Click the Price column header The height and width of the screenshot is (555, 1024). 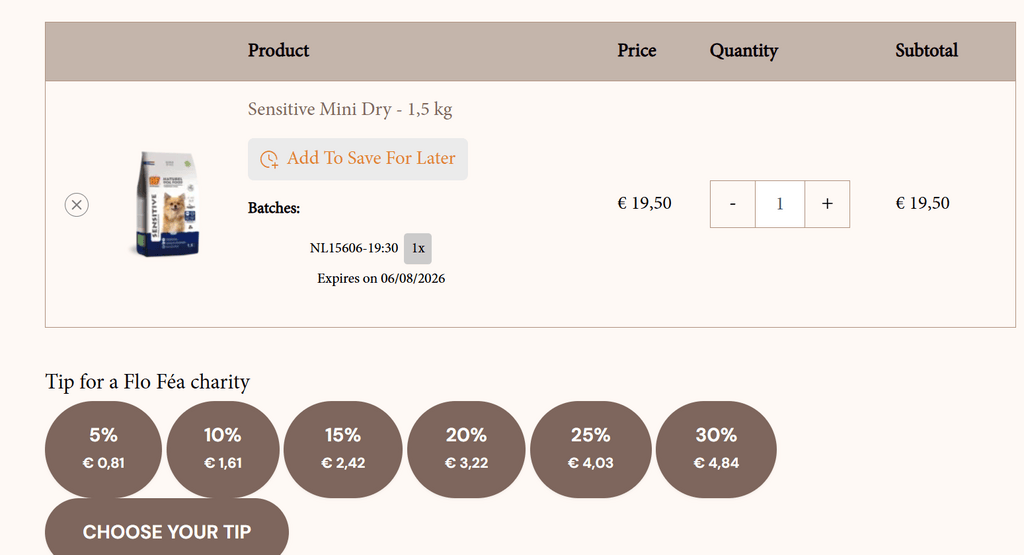[x=637, y=51]
